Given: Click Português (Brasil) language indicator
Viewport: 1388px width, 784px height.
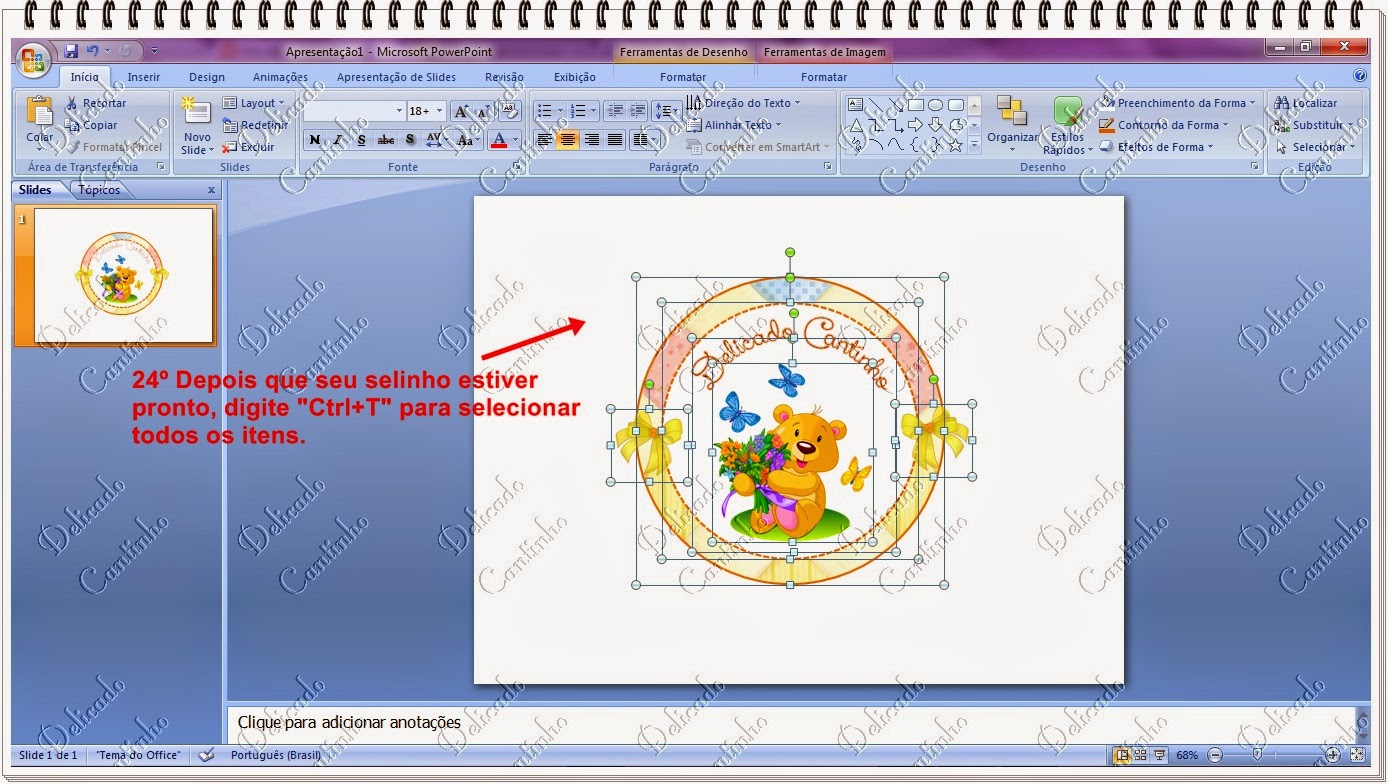Looking at the screenshot, I should (275, 755).
